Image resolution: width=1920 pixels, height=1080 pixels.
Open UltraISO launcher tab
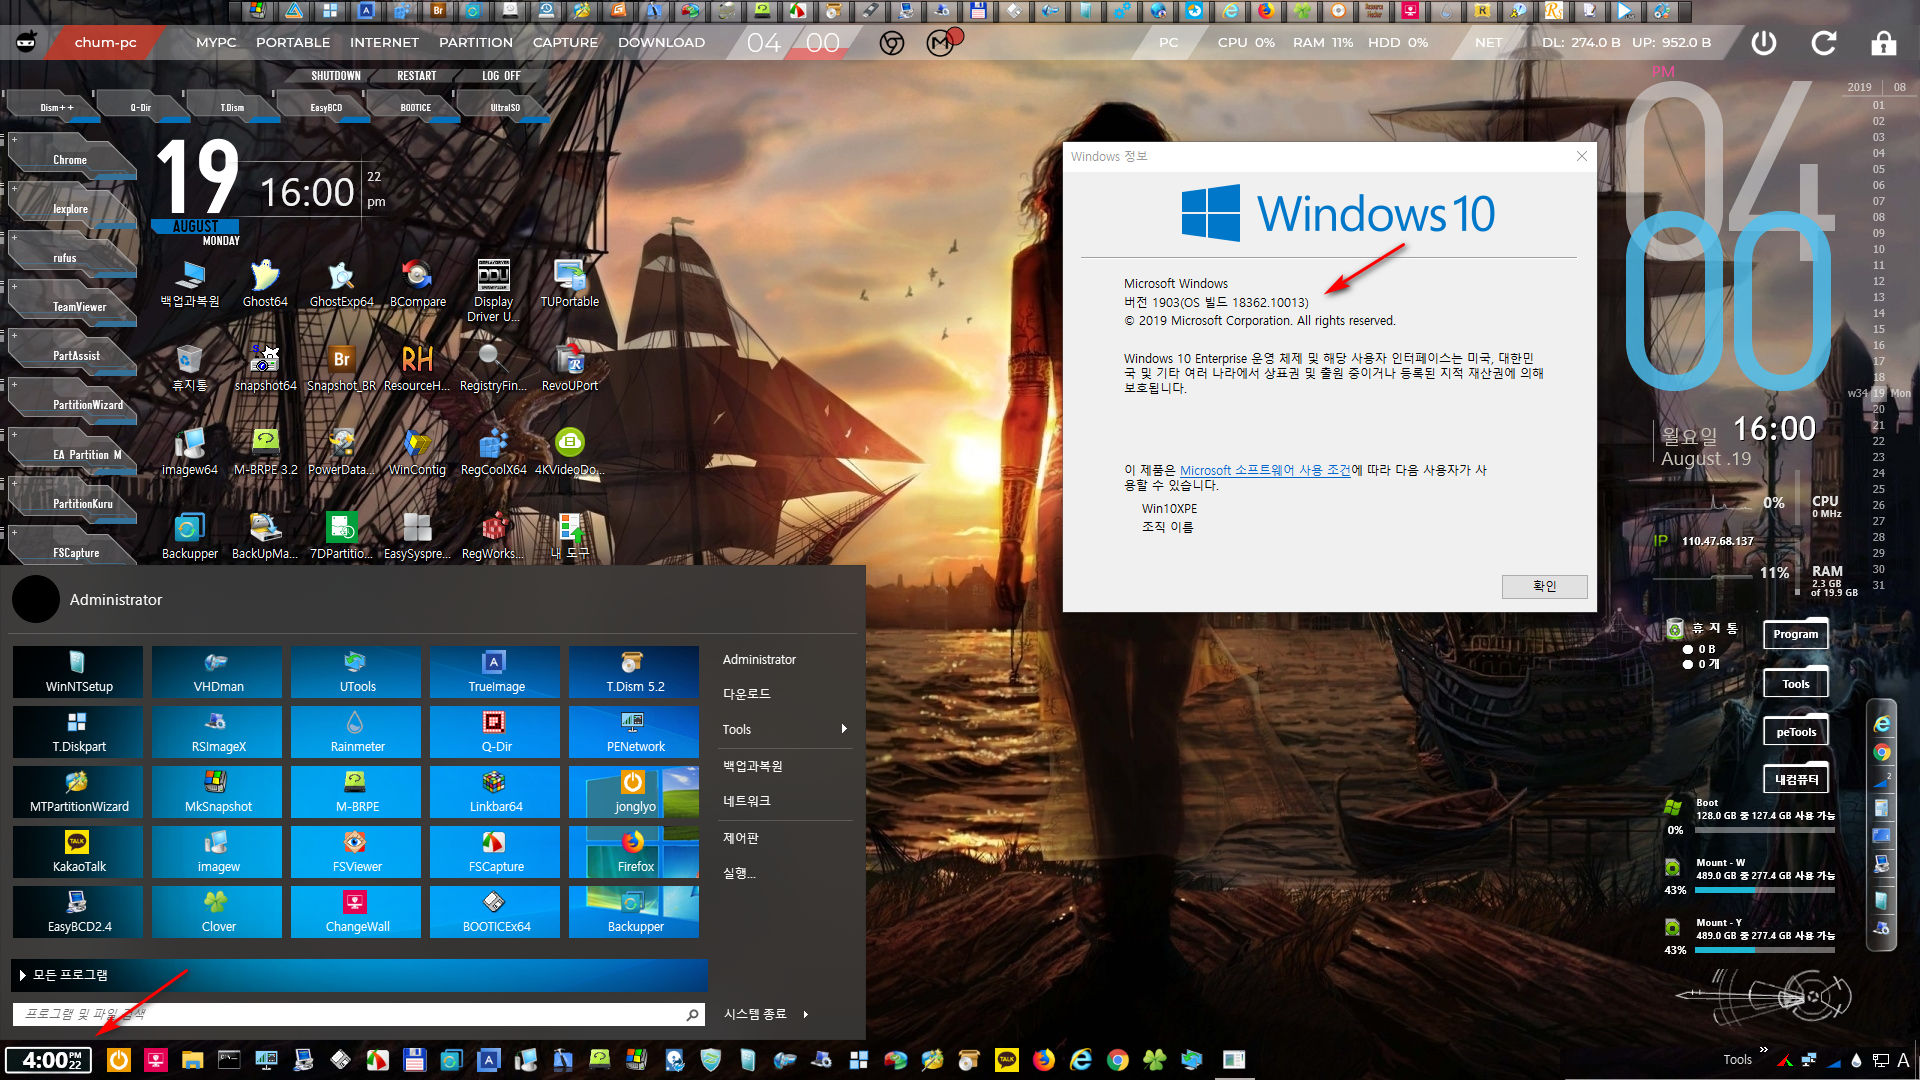[x=505, y=107]
